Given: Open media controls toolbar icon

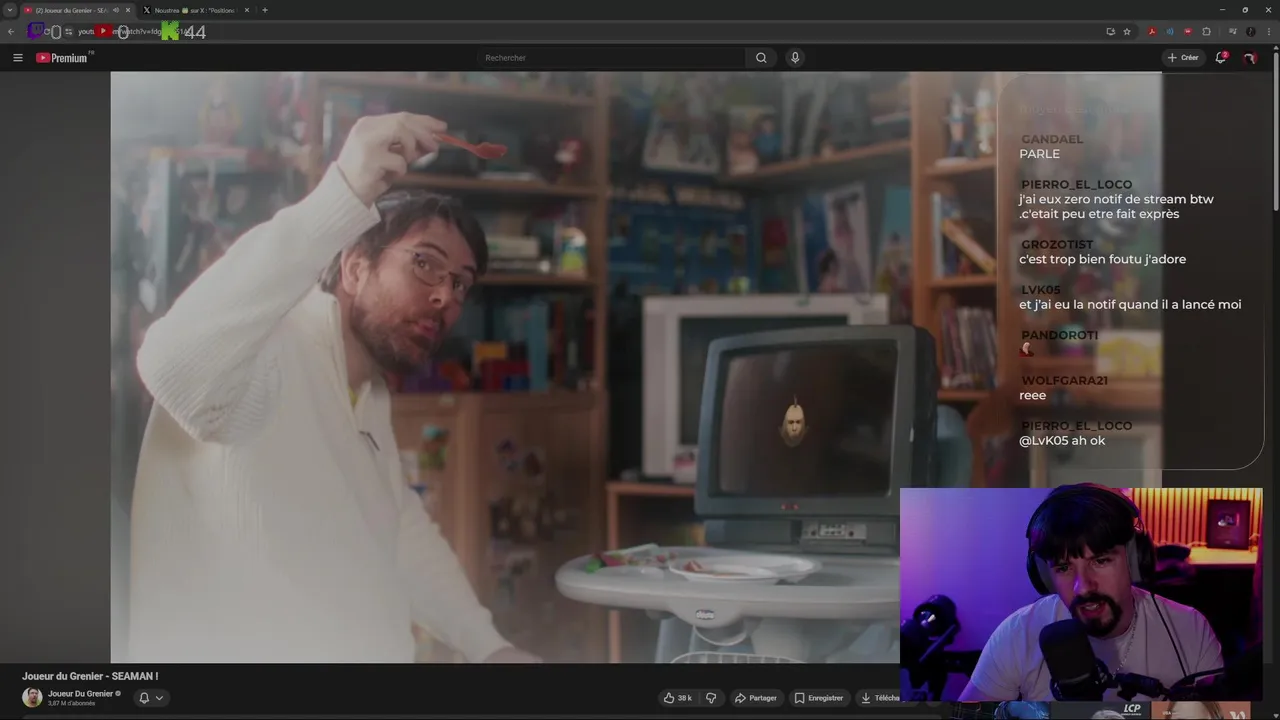Looking at the screenshot, I should pos(1233,31).
